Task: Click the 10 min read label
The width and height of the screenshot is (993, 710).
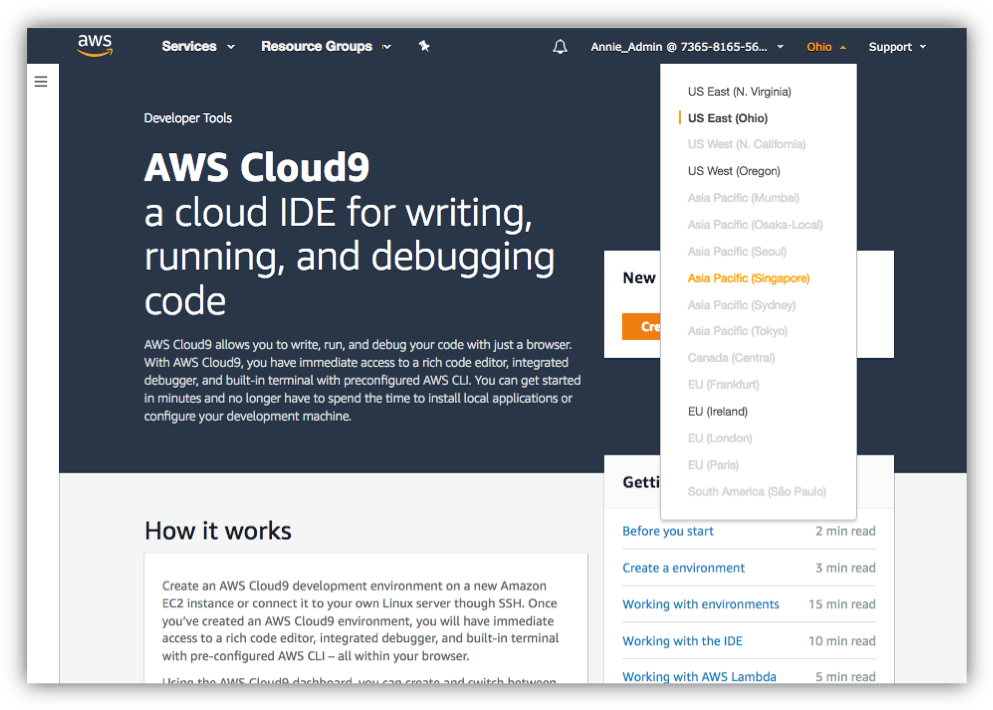Action: [x=842, y=641]
